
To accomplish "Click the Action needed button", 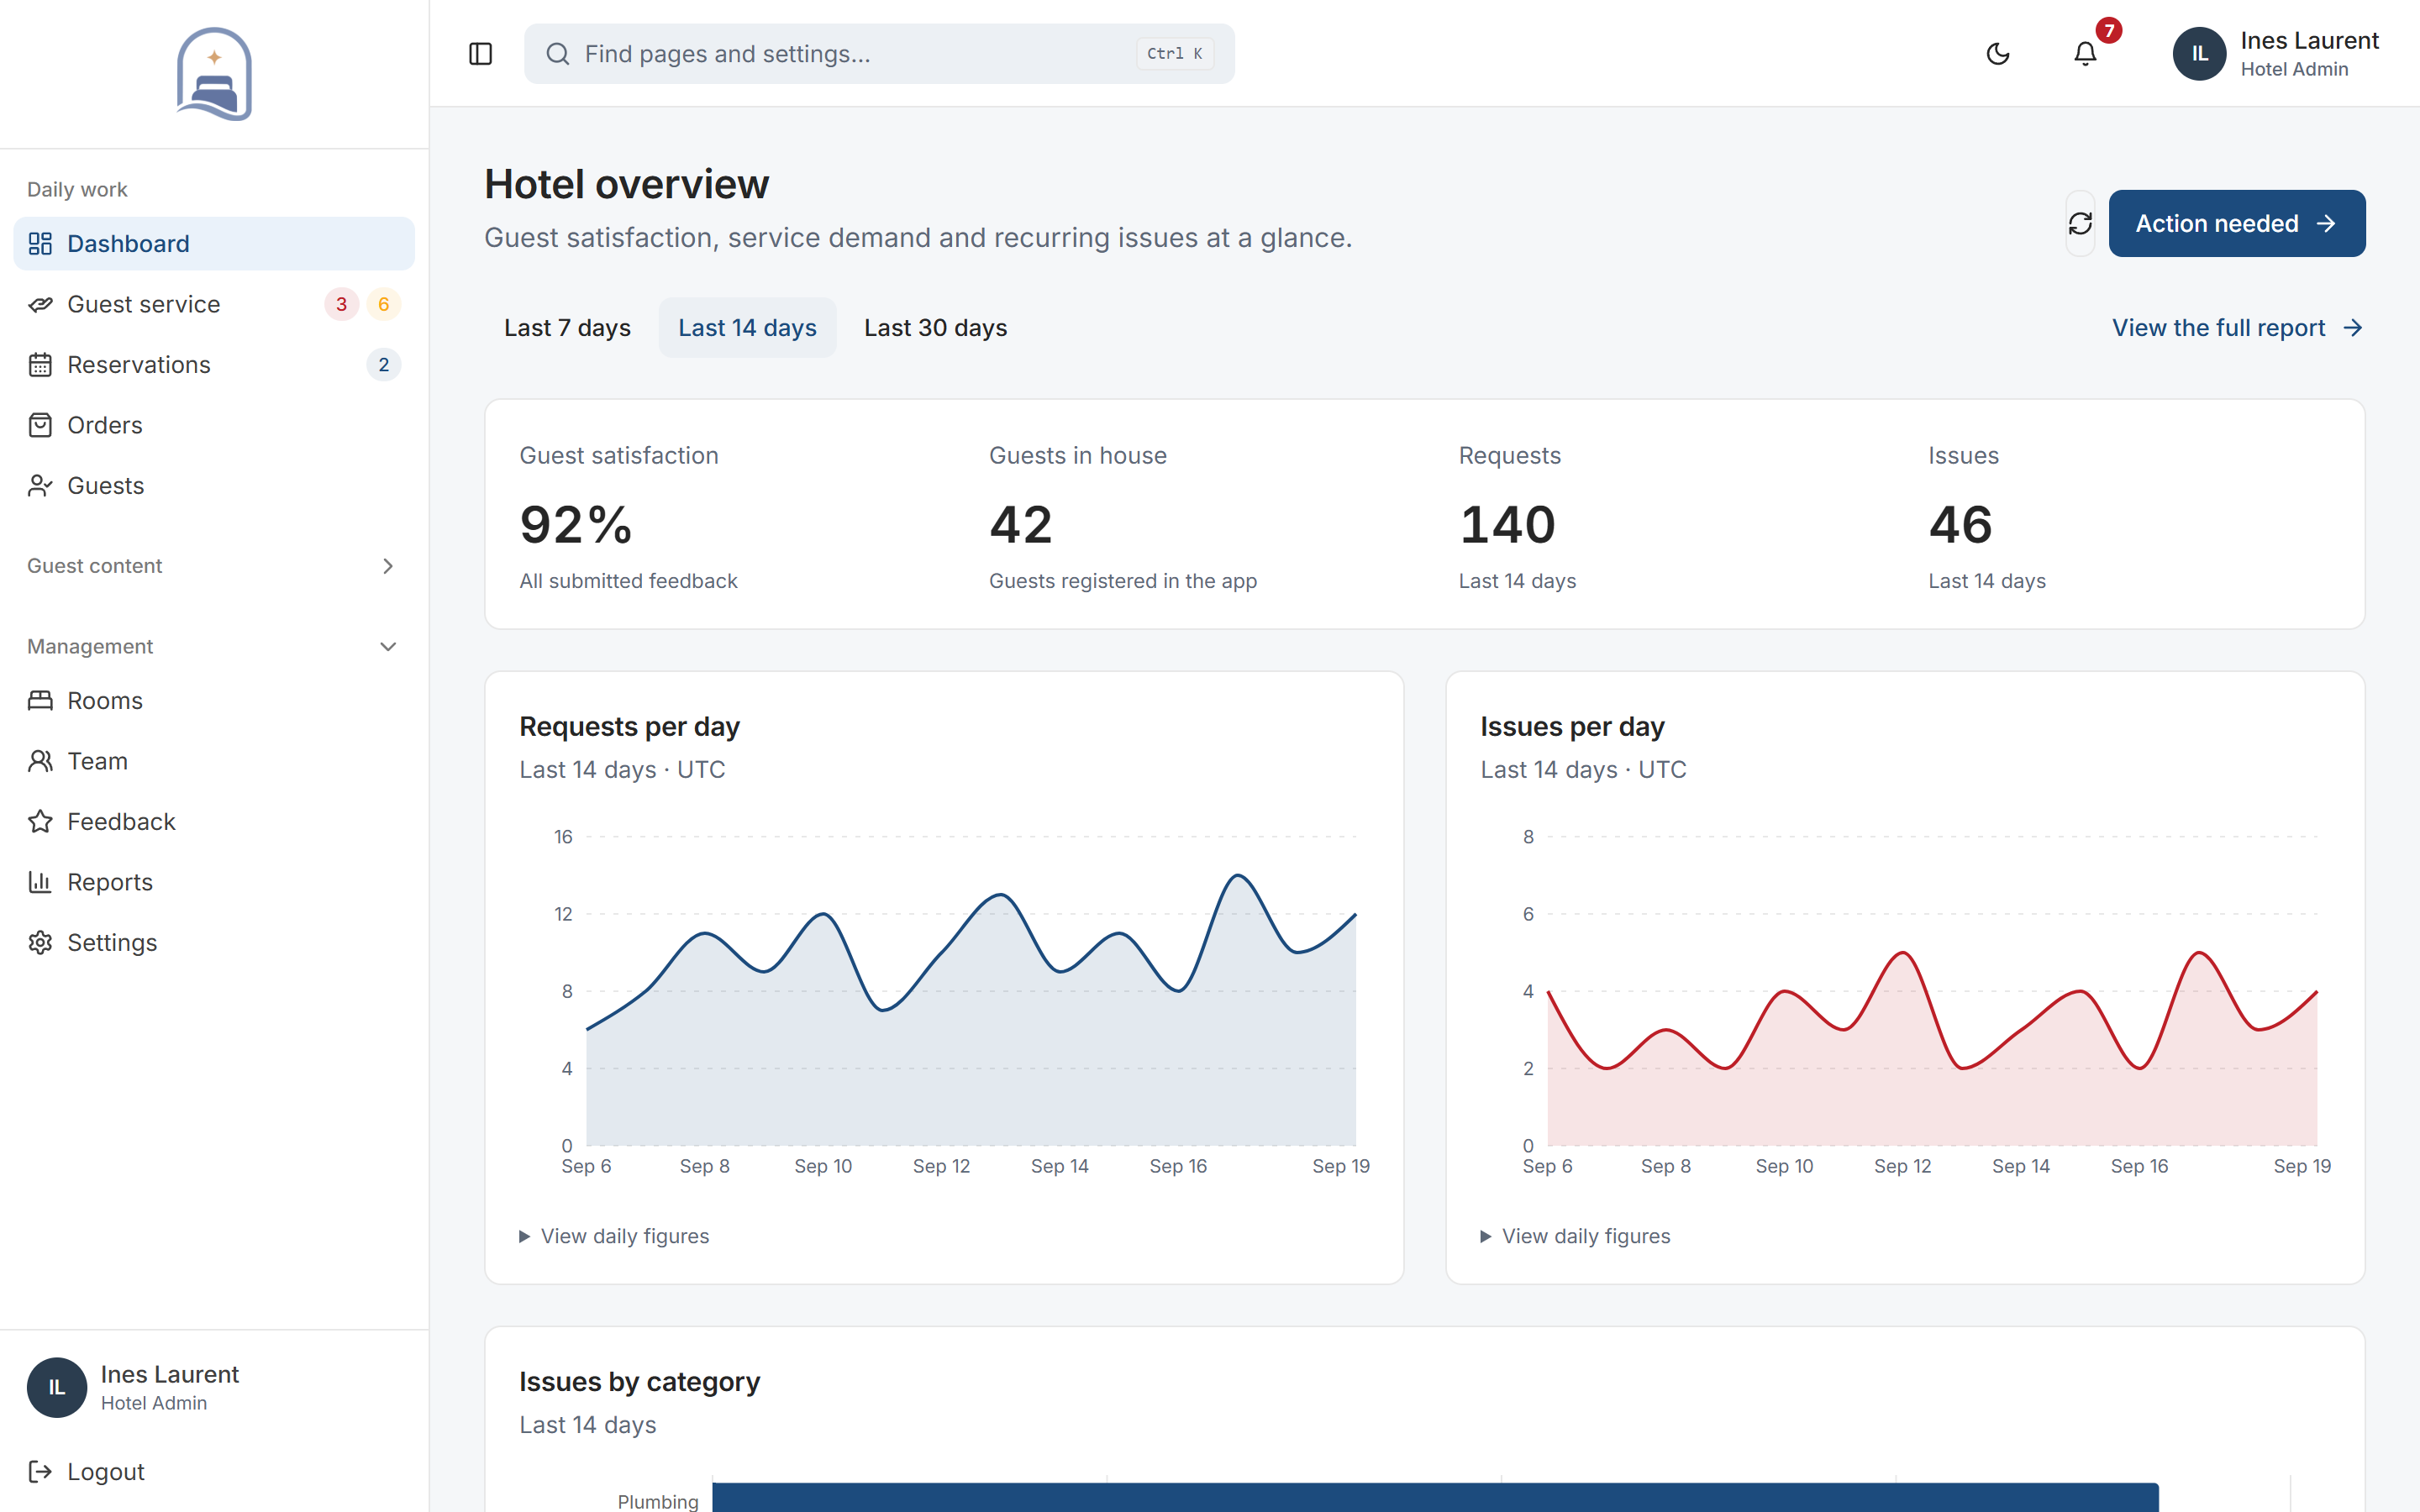I will tap(2237, 223).
